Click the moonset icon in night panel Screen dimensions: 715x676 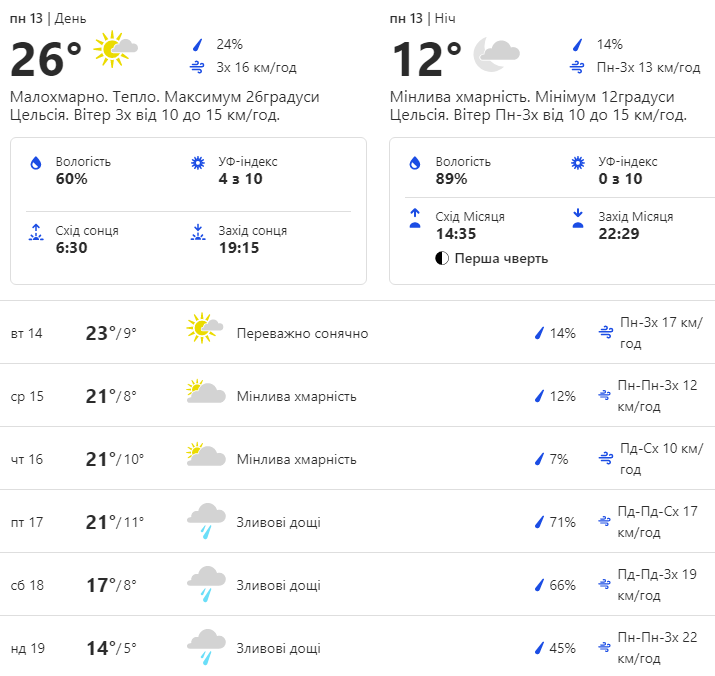tap(577, 219)
